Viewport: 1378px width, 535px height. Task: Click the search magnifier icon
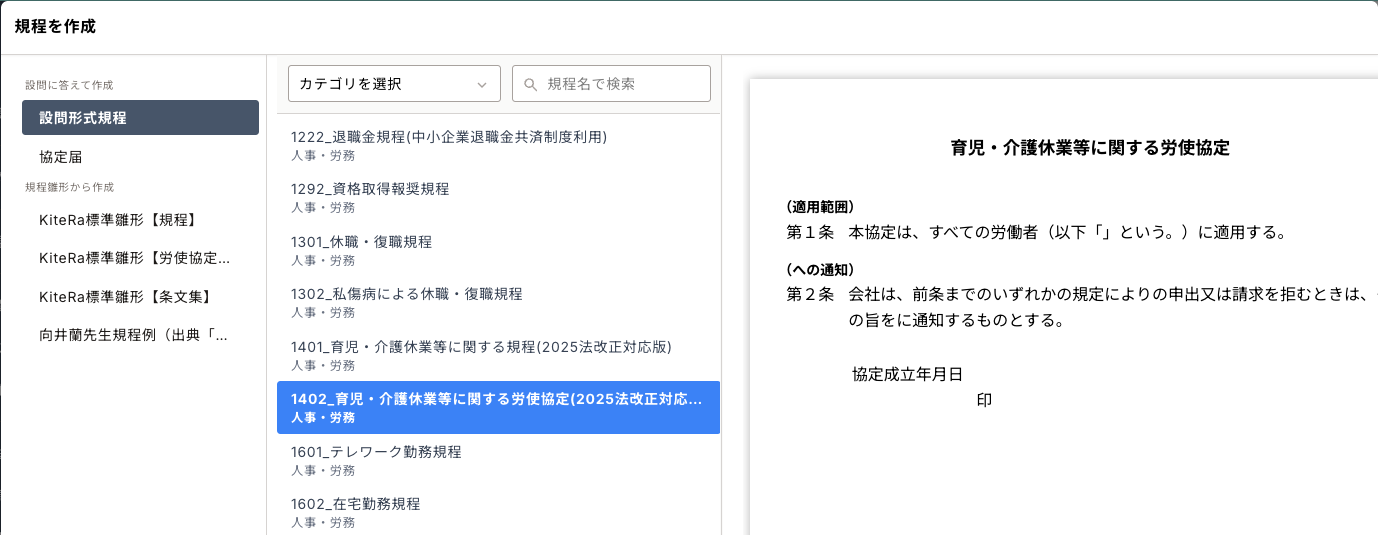tap(531, 84)
